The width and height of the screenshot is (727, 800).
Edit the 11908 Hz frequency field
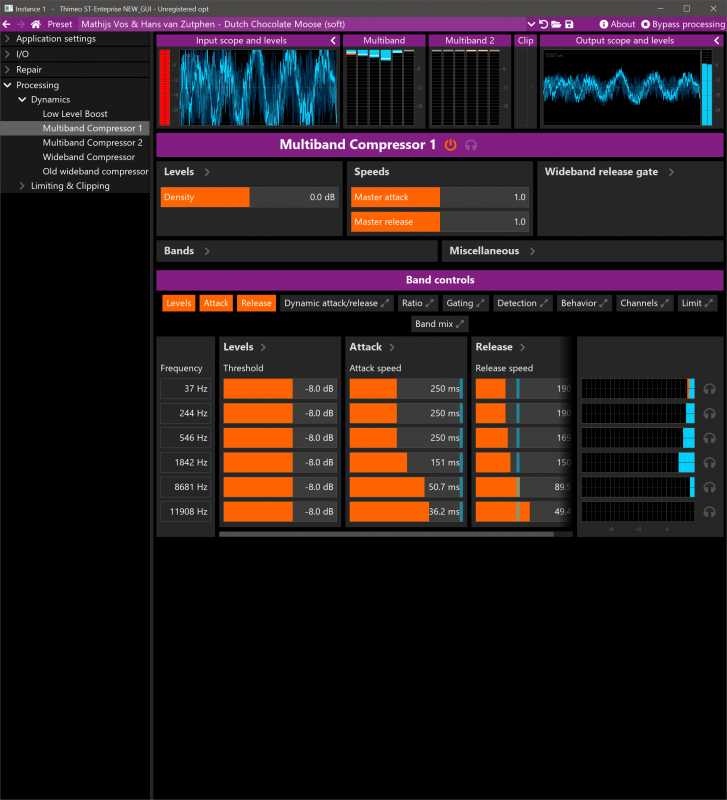click(x=186, y=511)
